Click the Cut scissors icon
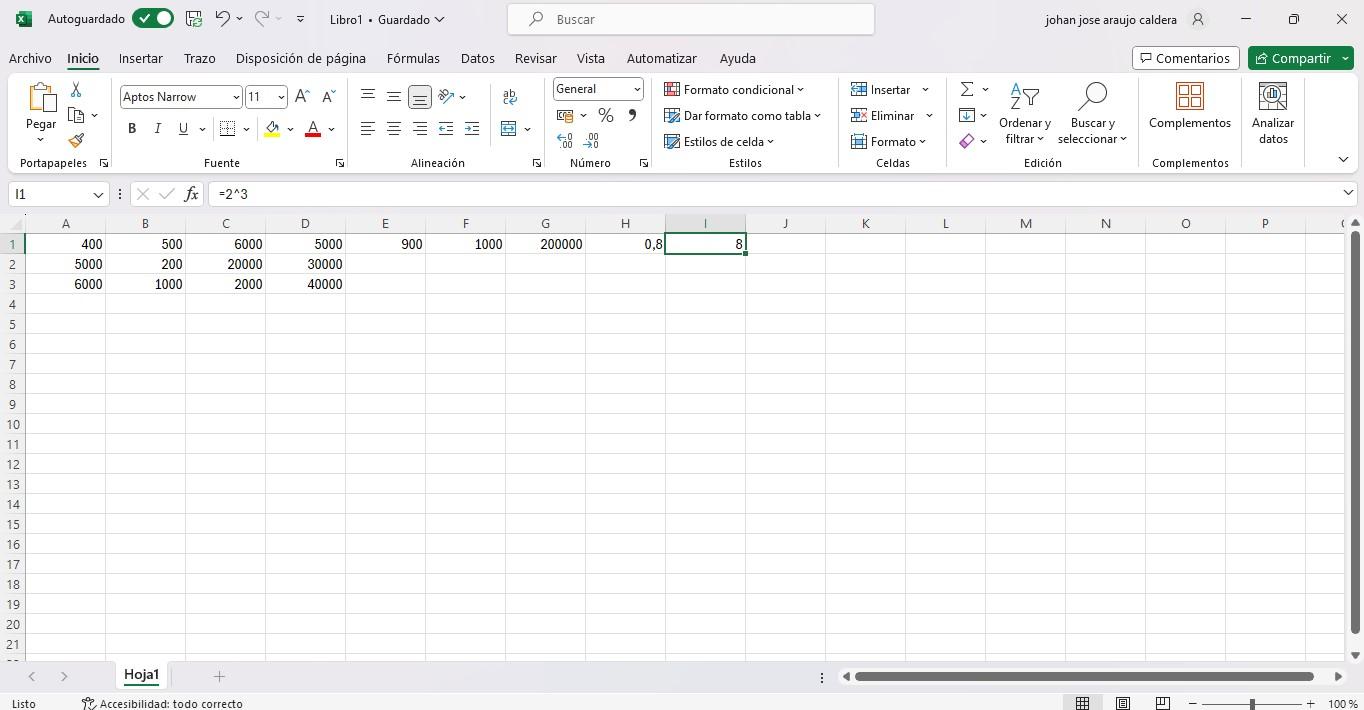Image resolution: width=1364 pixels, height=710 pixels. tap(76, 90)
